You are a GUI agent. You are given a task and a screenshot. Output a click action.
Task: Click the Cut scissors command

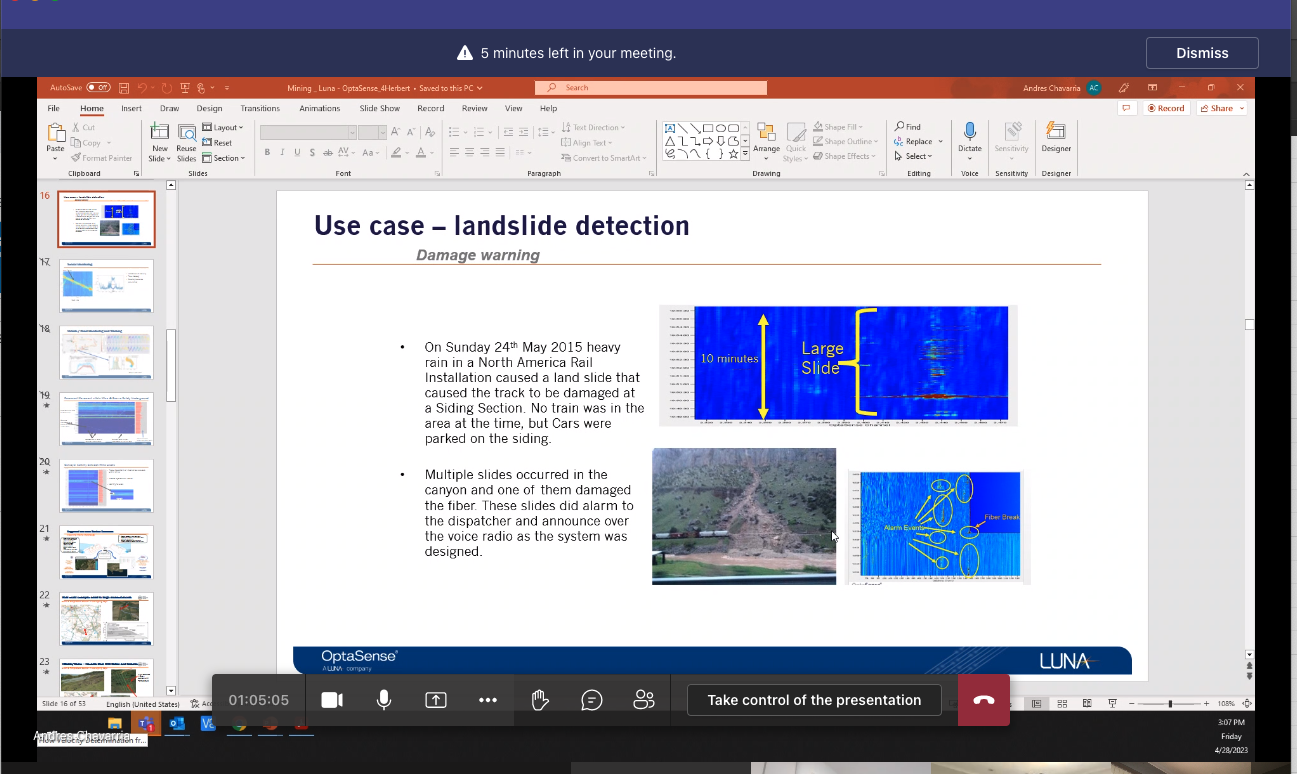[83, 128]
